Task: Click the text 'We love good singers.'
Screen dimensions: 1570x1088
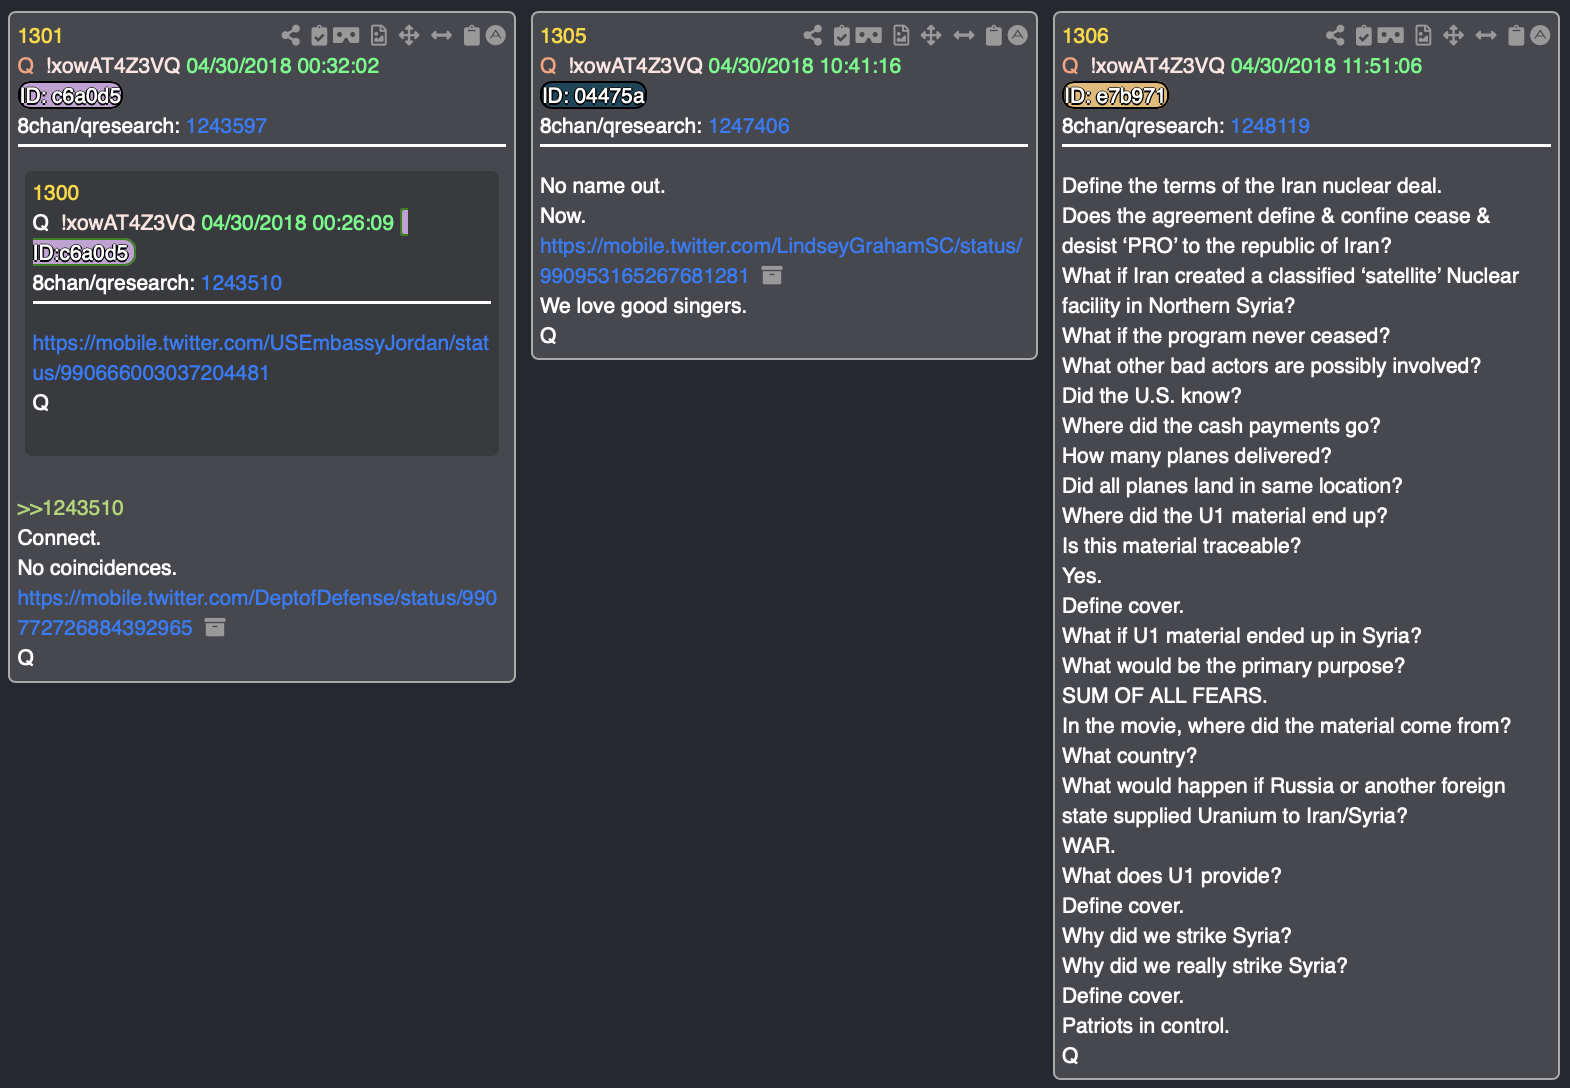Action: [643, 306]
